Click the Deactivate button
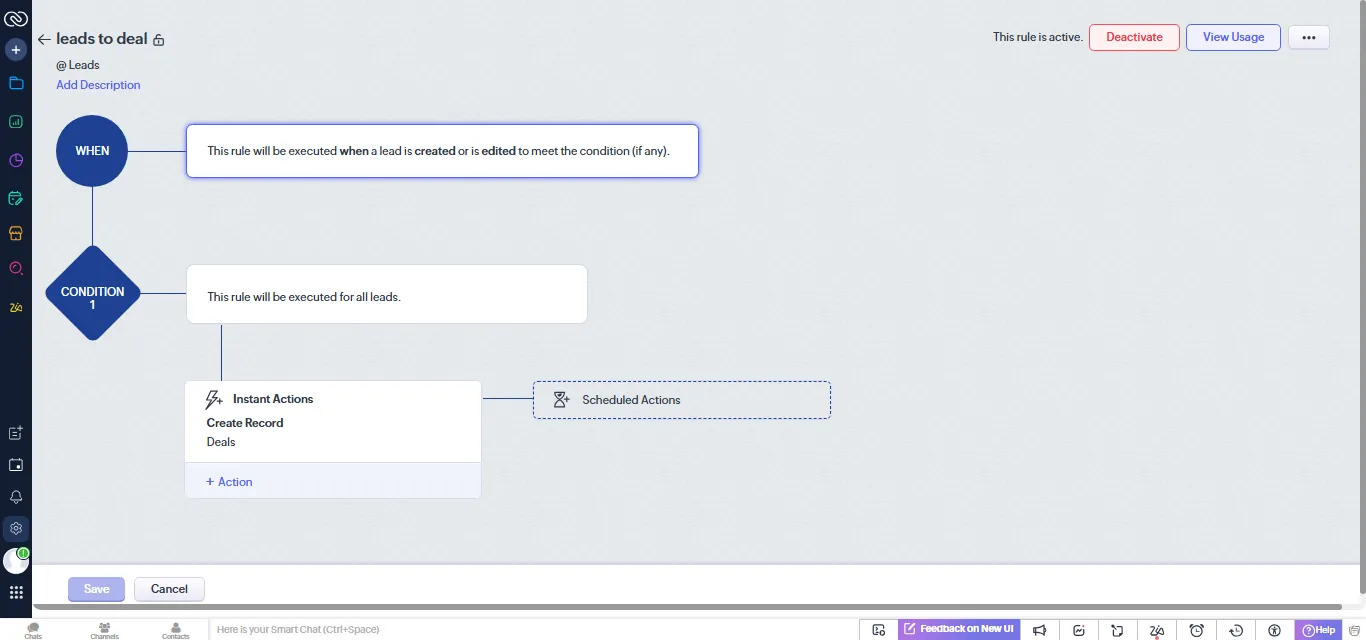Viewport: 1366px width, 640px height. tap(1134, 37)
